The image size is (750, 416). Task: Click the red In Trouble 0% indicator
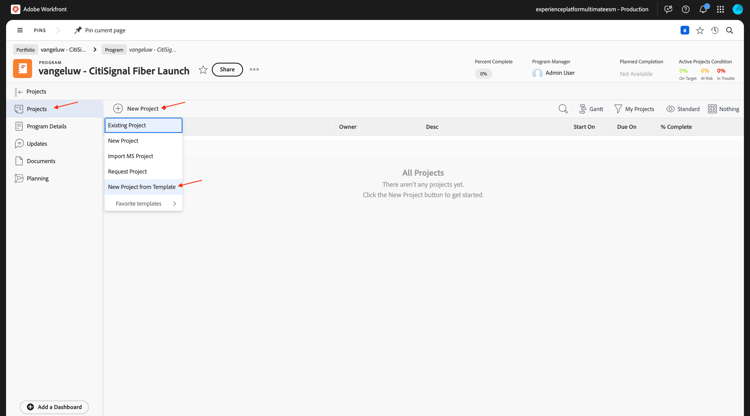tap(721, 71)
